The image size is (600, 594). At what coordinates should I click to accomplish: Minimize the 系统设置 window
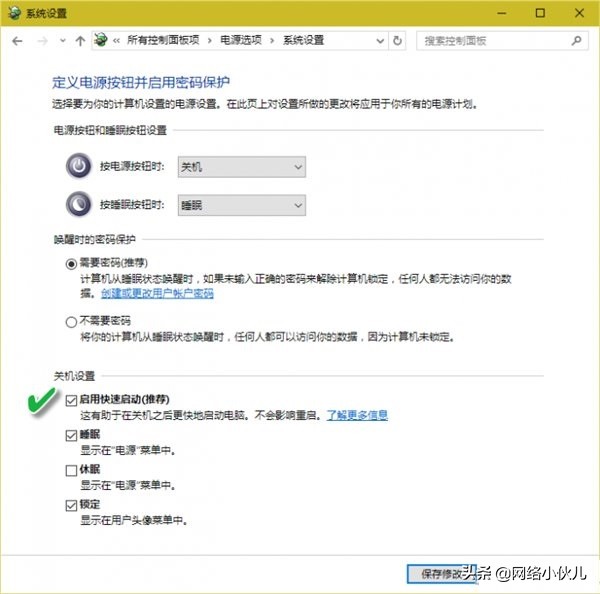click(502, 13)
